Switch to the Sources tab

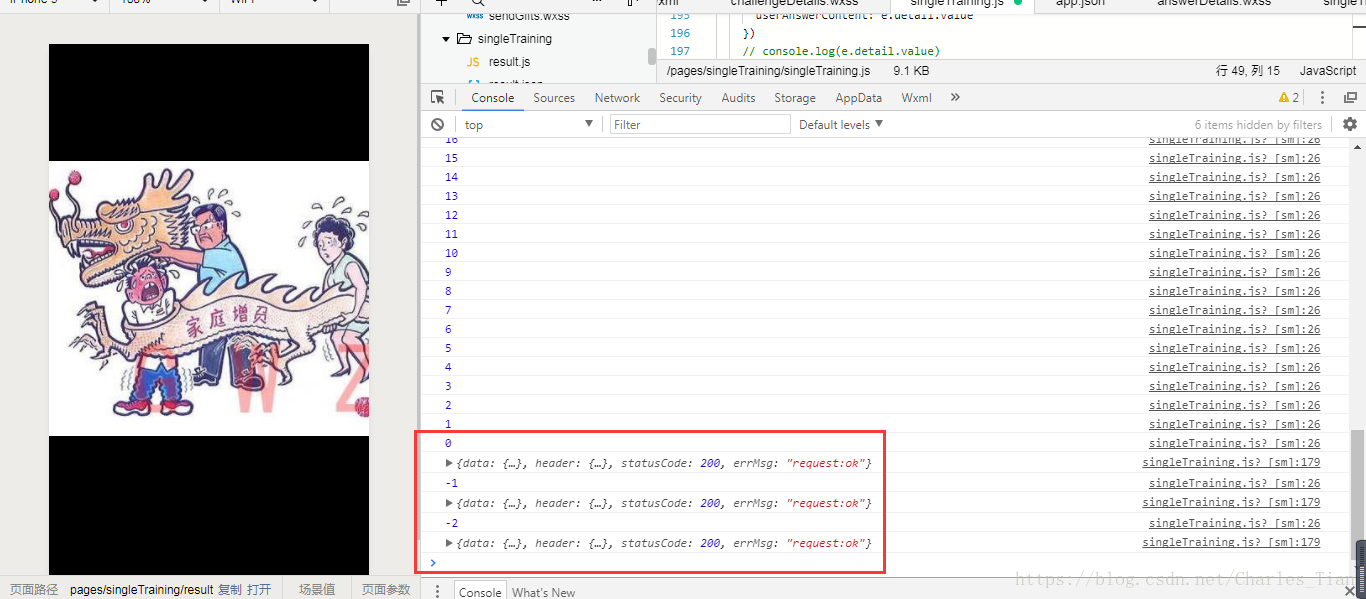554,97
